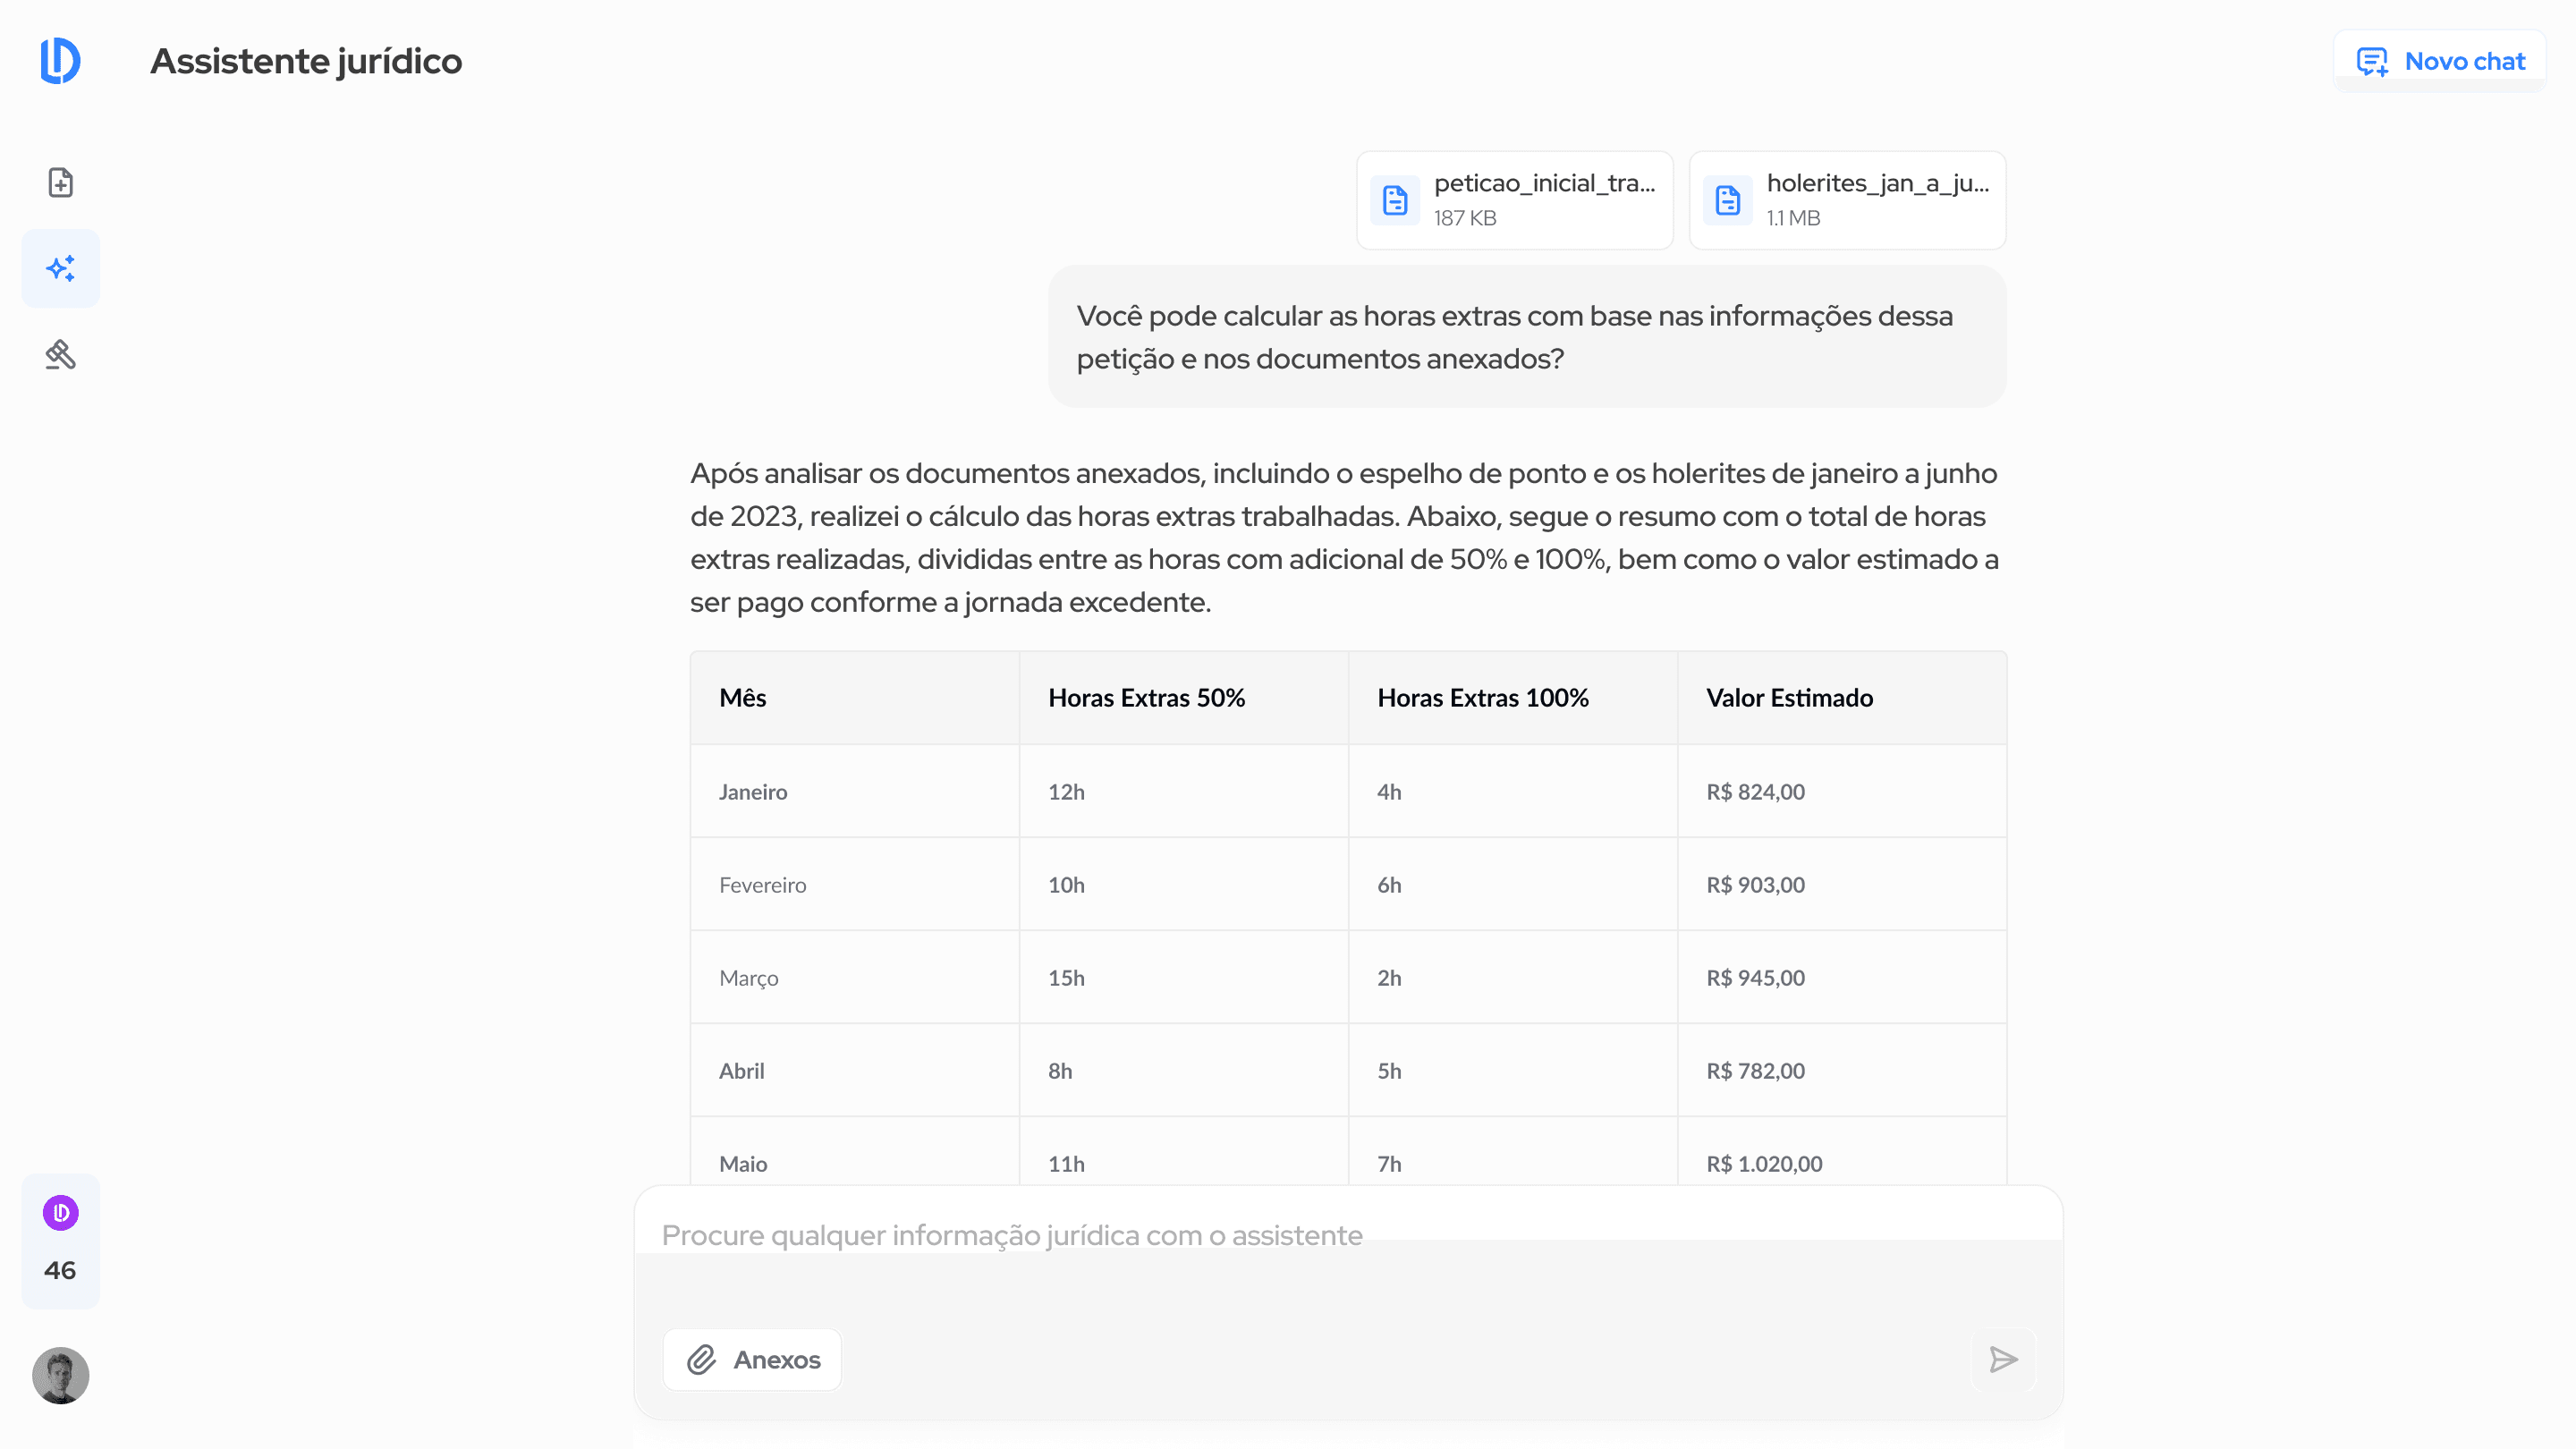Click the 187 KB file size
This screenshot has height=1449, width=2576.
tap(1465, 218)
